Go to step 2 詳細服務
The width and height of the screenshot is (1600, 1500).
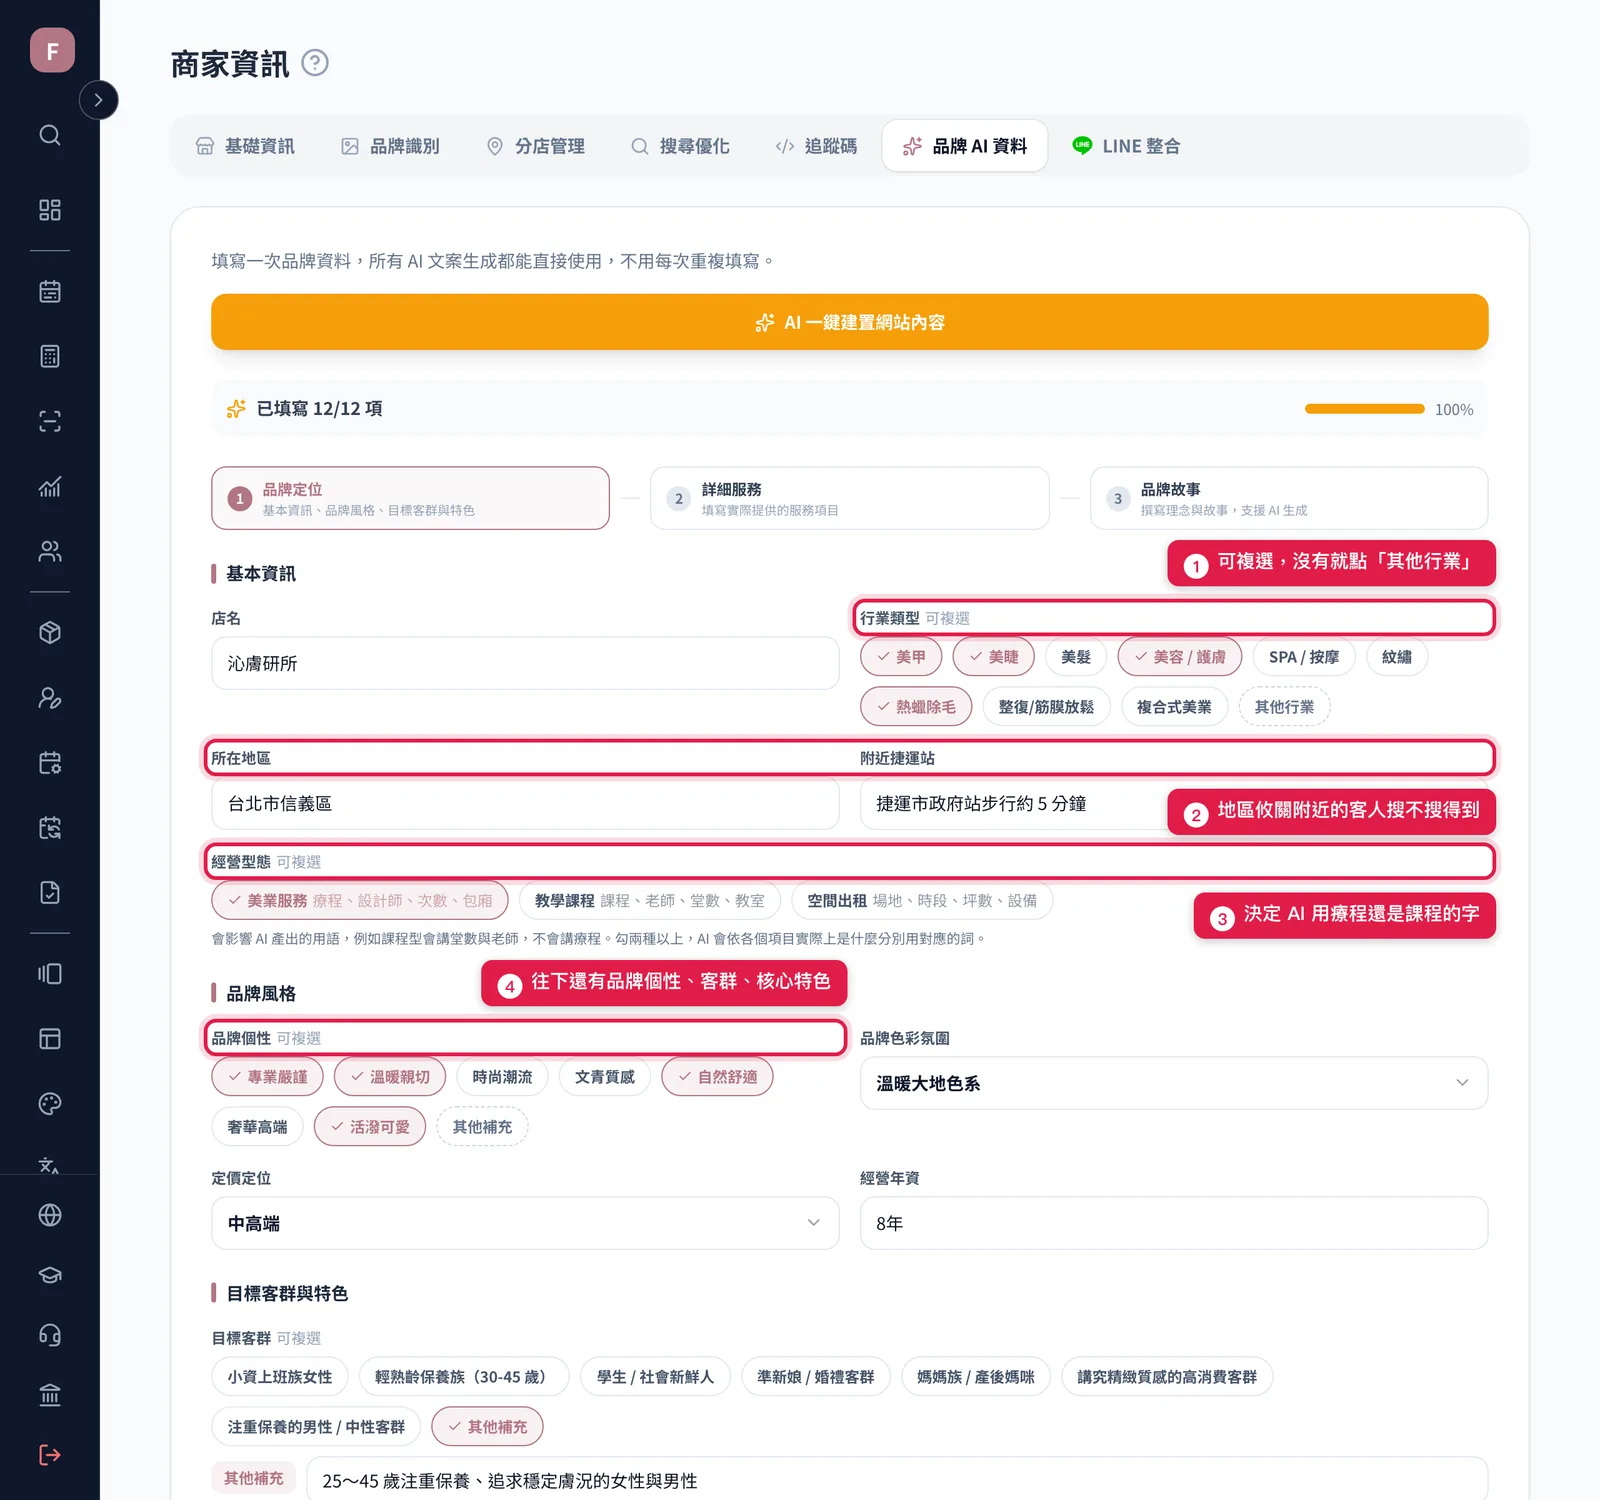click(850, 498)
